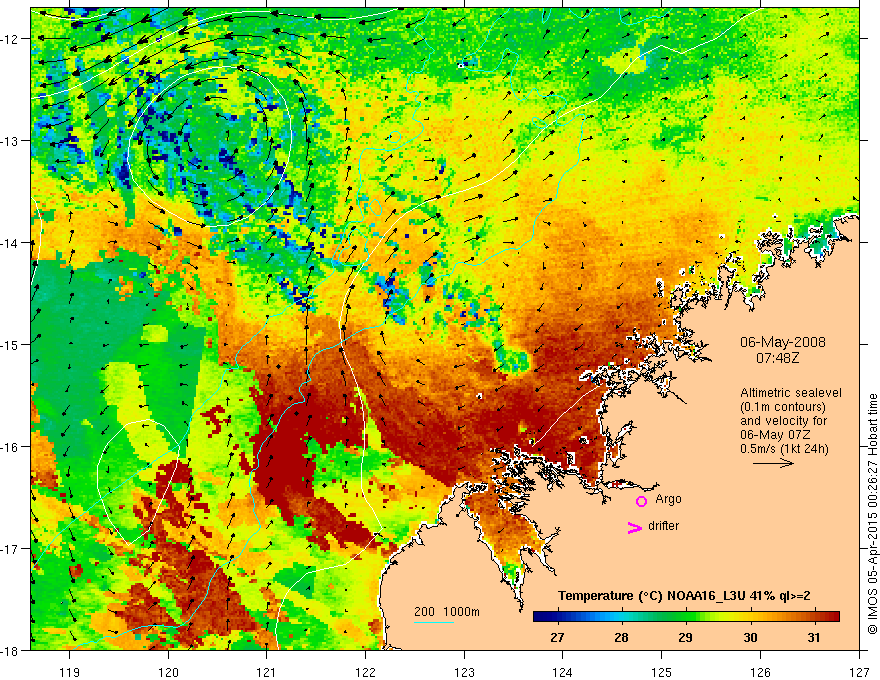Click the '0.5m/s (1kt 24h)' text
Image resolution: width=880 pixels, height=680 pixels.
coord(784,449)
